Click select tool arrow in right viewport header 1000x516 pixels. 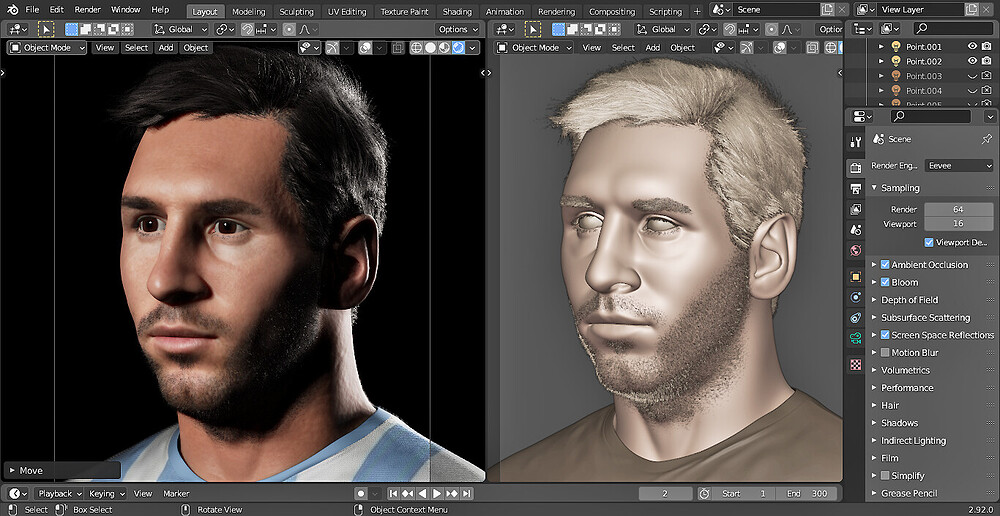[533, 29]
